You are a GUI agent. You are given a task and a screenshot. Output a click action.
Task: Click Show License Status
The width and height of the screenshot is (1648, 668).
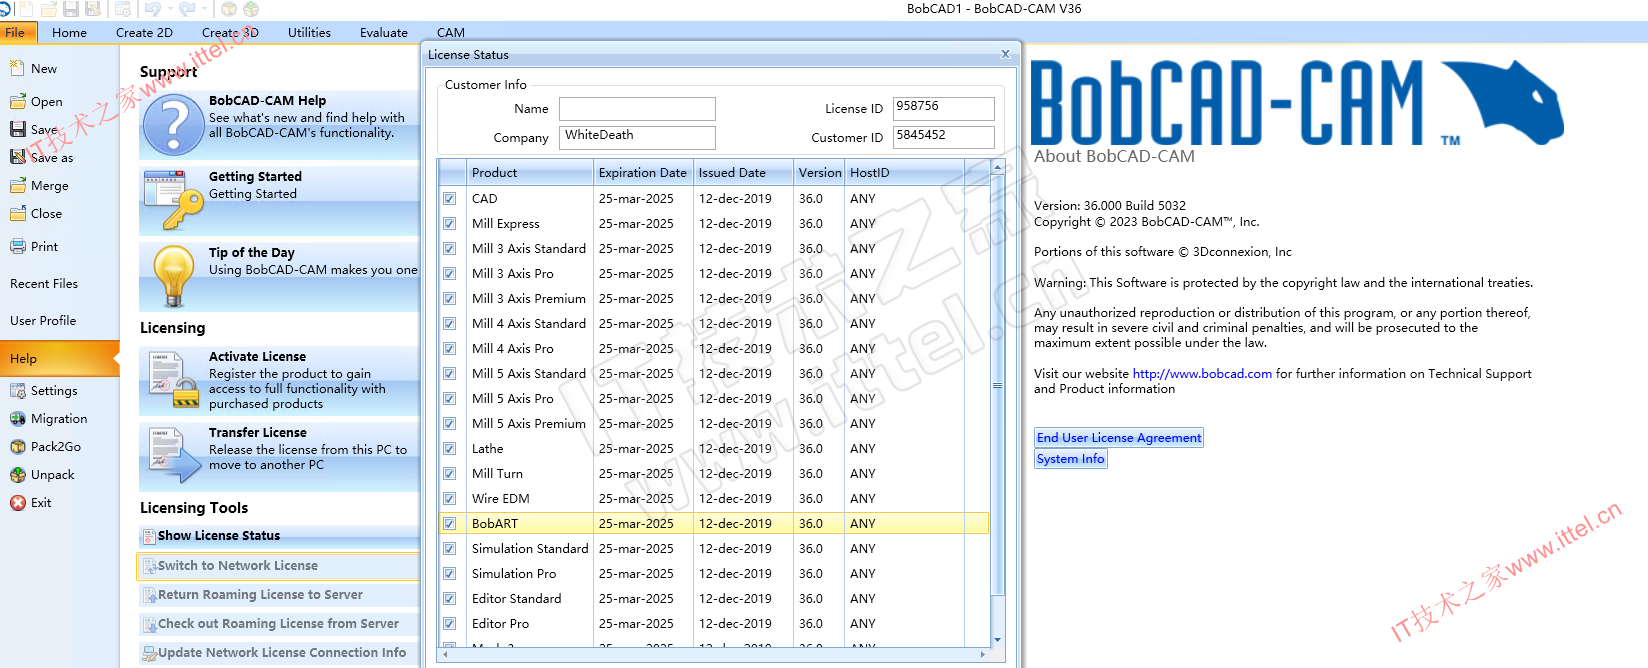[278, 536]
